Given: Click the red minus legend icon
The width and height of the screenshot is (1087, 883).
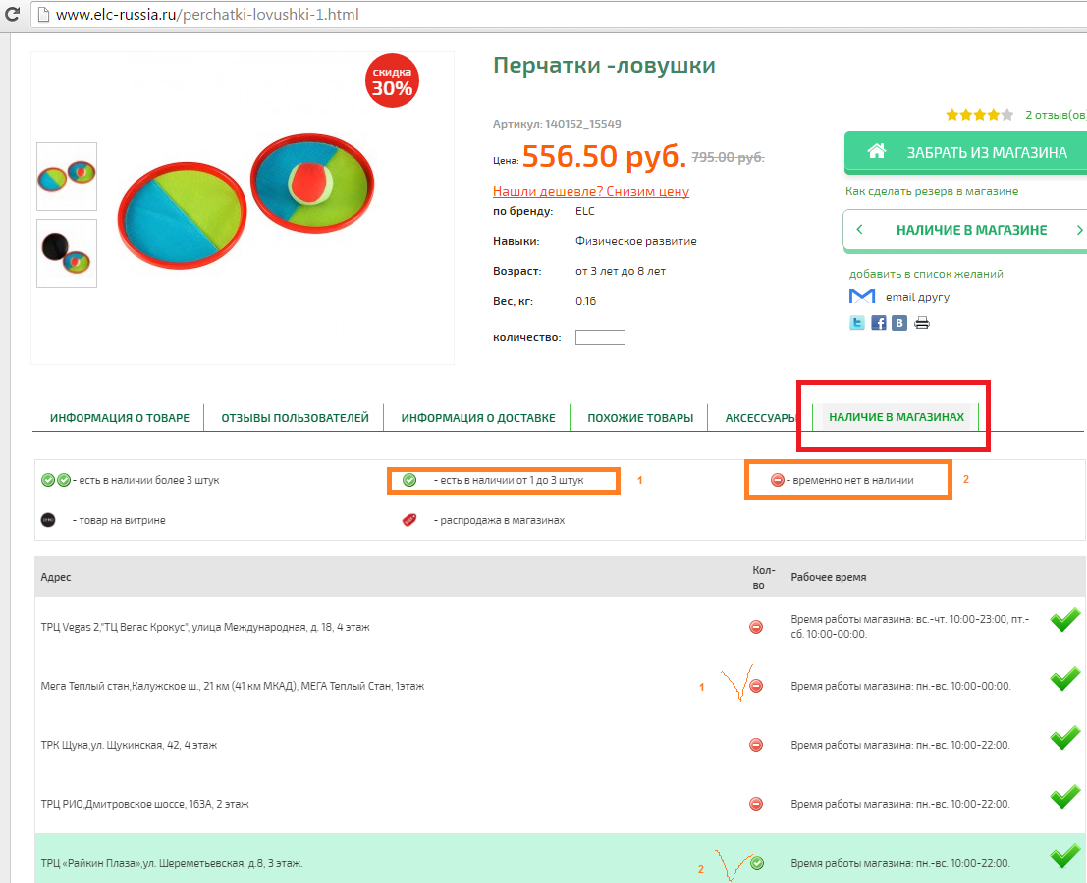Looking at the screenshot, I should coord(777,480).
